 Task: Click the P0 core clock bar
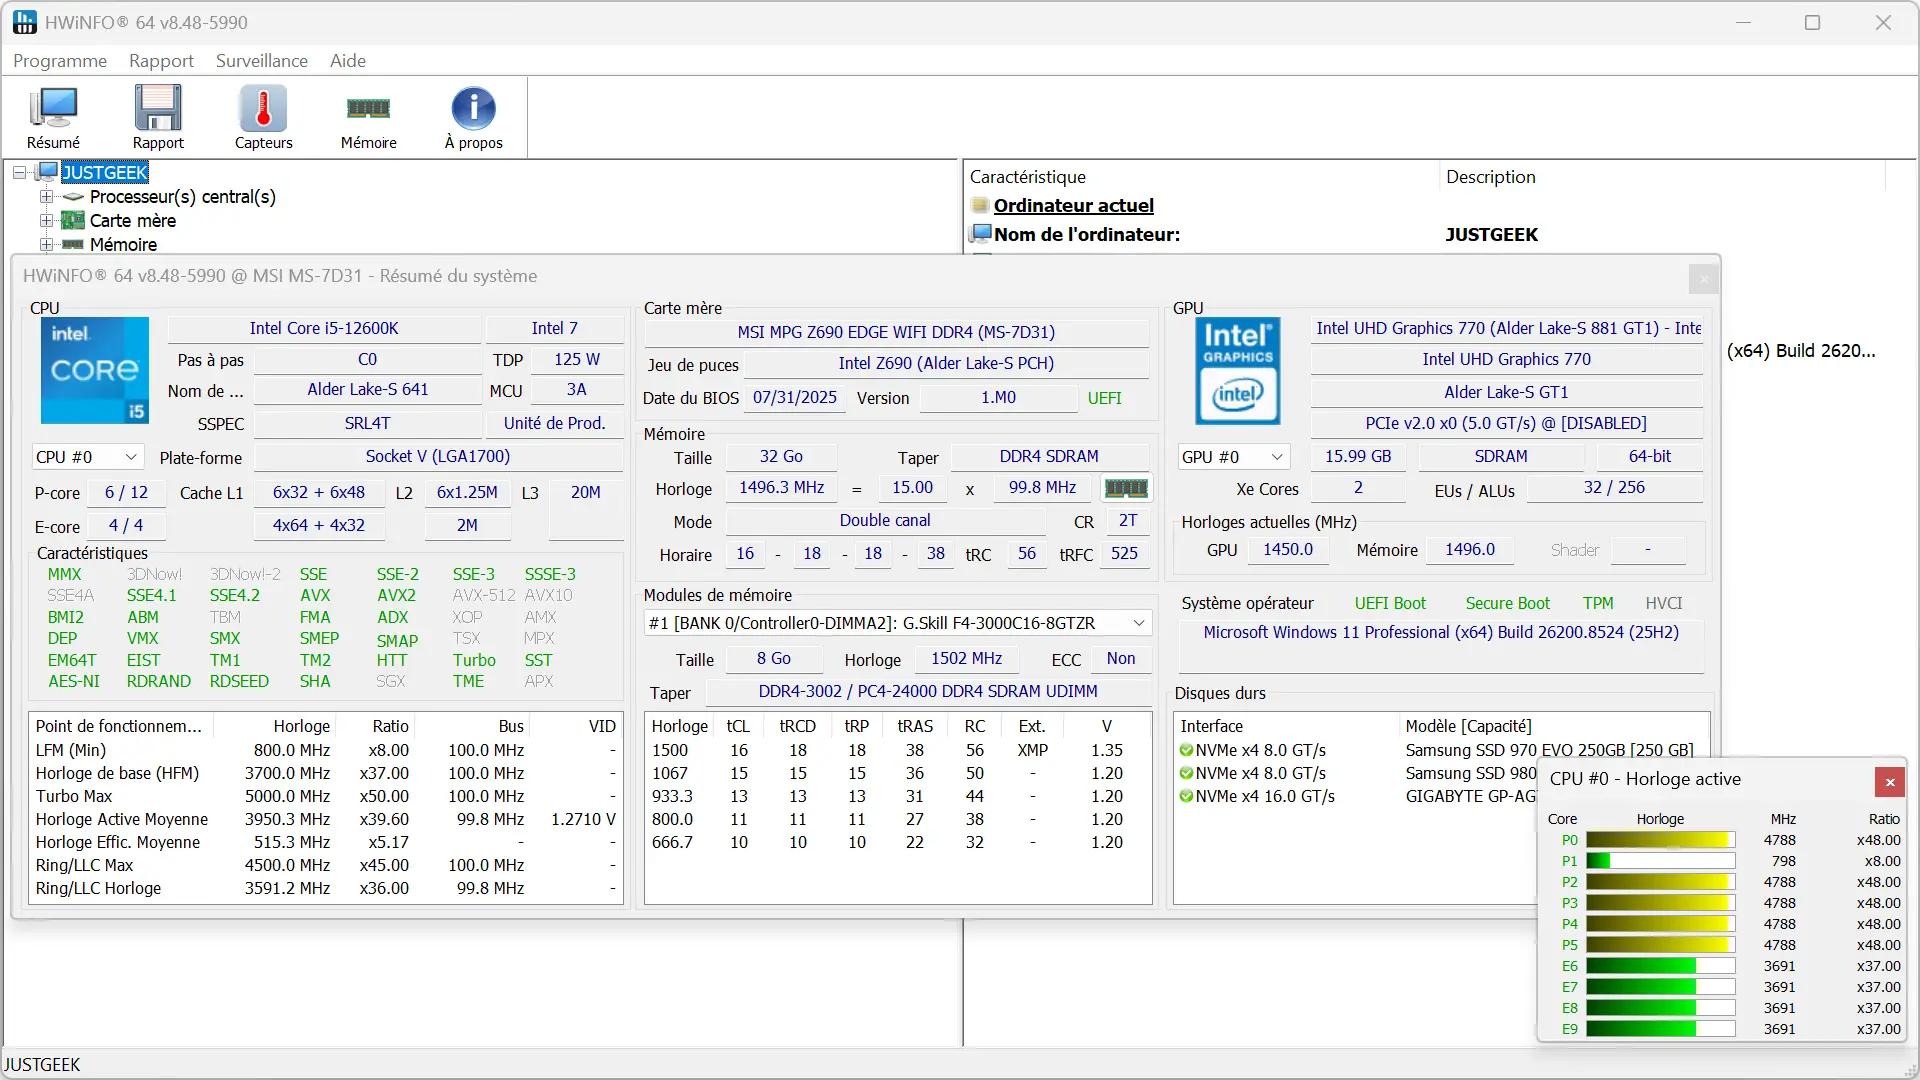(1660, 840)
